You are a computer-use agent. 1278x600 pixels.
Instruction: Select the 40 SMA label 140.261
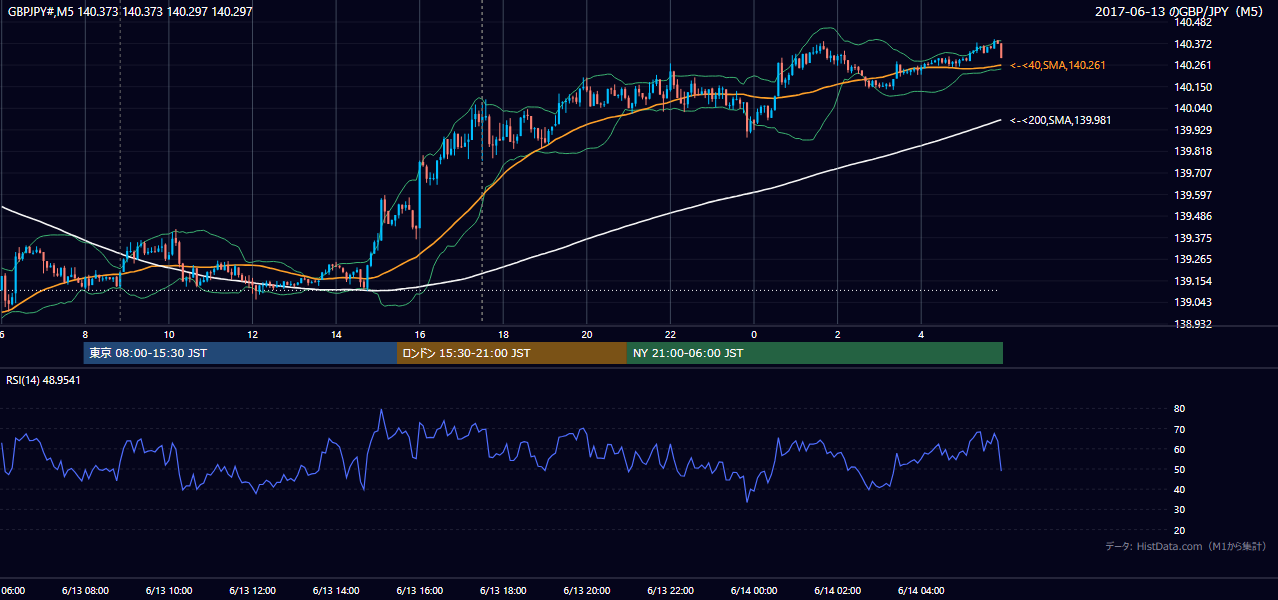1058,65
